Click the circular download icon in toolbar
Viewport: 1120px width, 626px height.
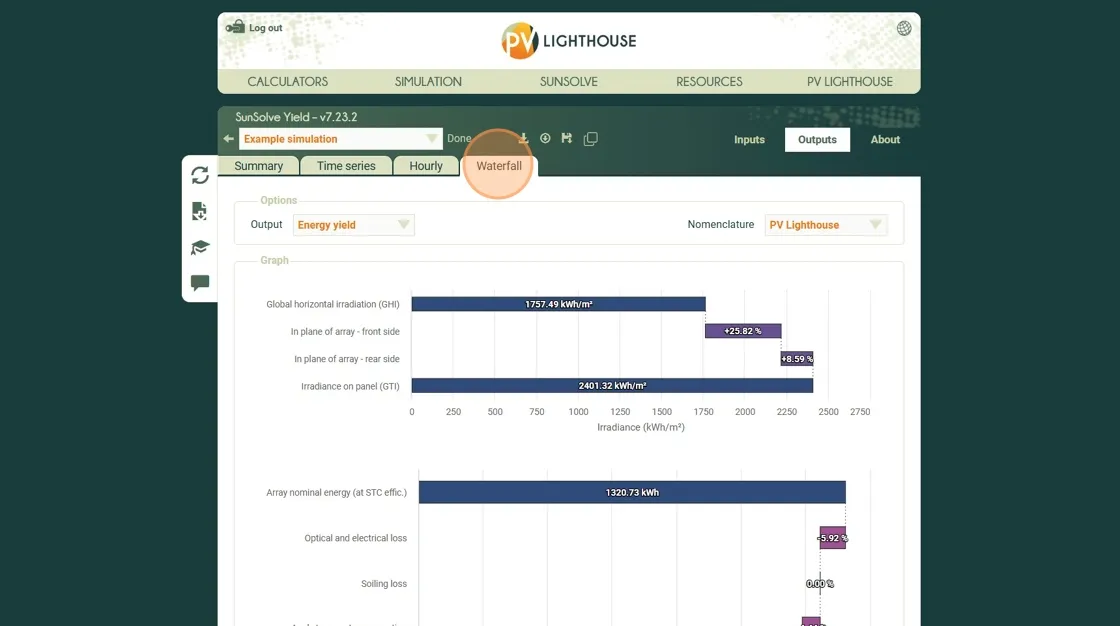click(x=545, y=139)
